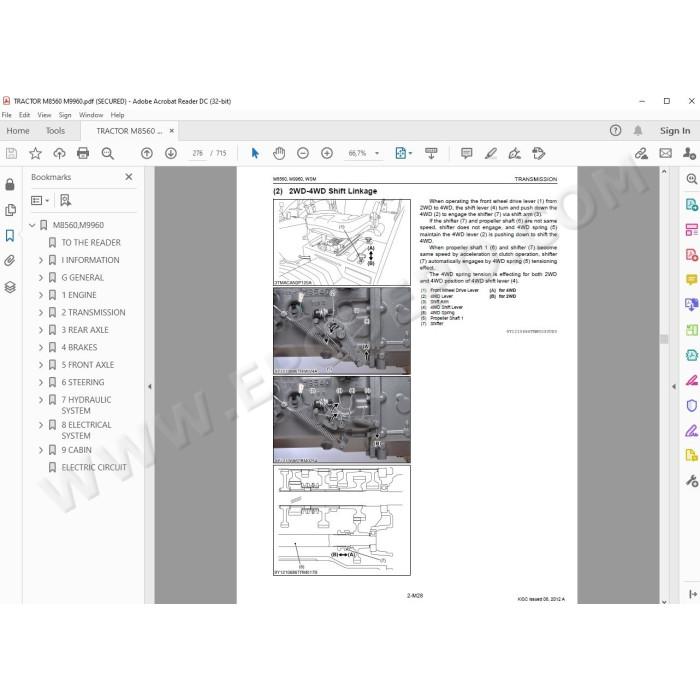Expand the 6 STEERING bookmark
Screen dimensions: 700x700
pyautogui.click(x=41, y=382)
